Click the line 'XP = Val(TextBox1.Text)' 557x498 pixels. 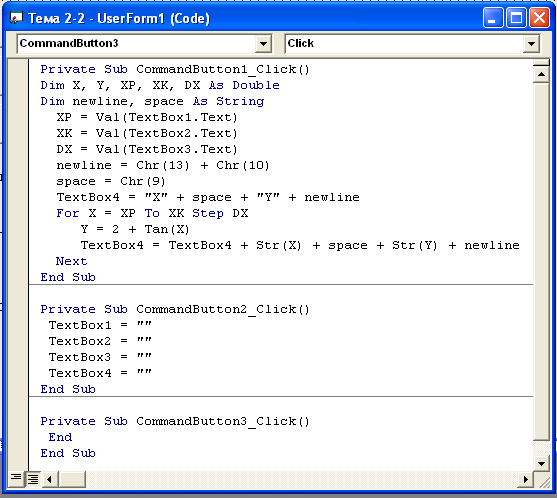click(147, 117)
